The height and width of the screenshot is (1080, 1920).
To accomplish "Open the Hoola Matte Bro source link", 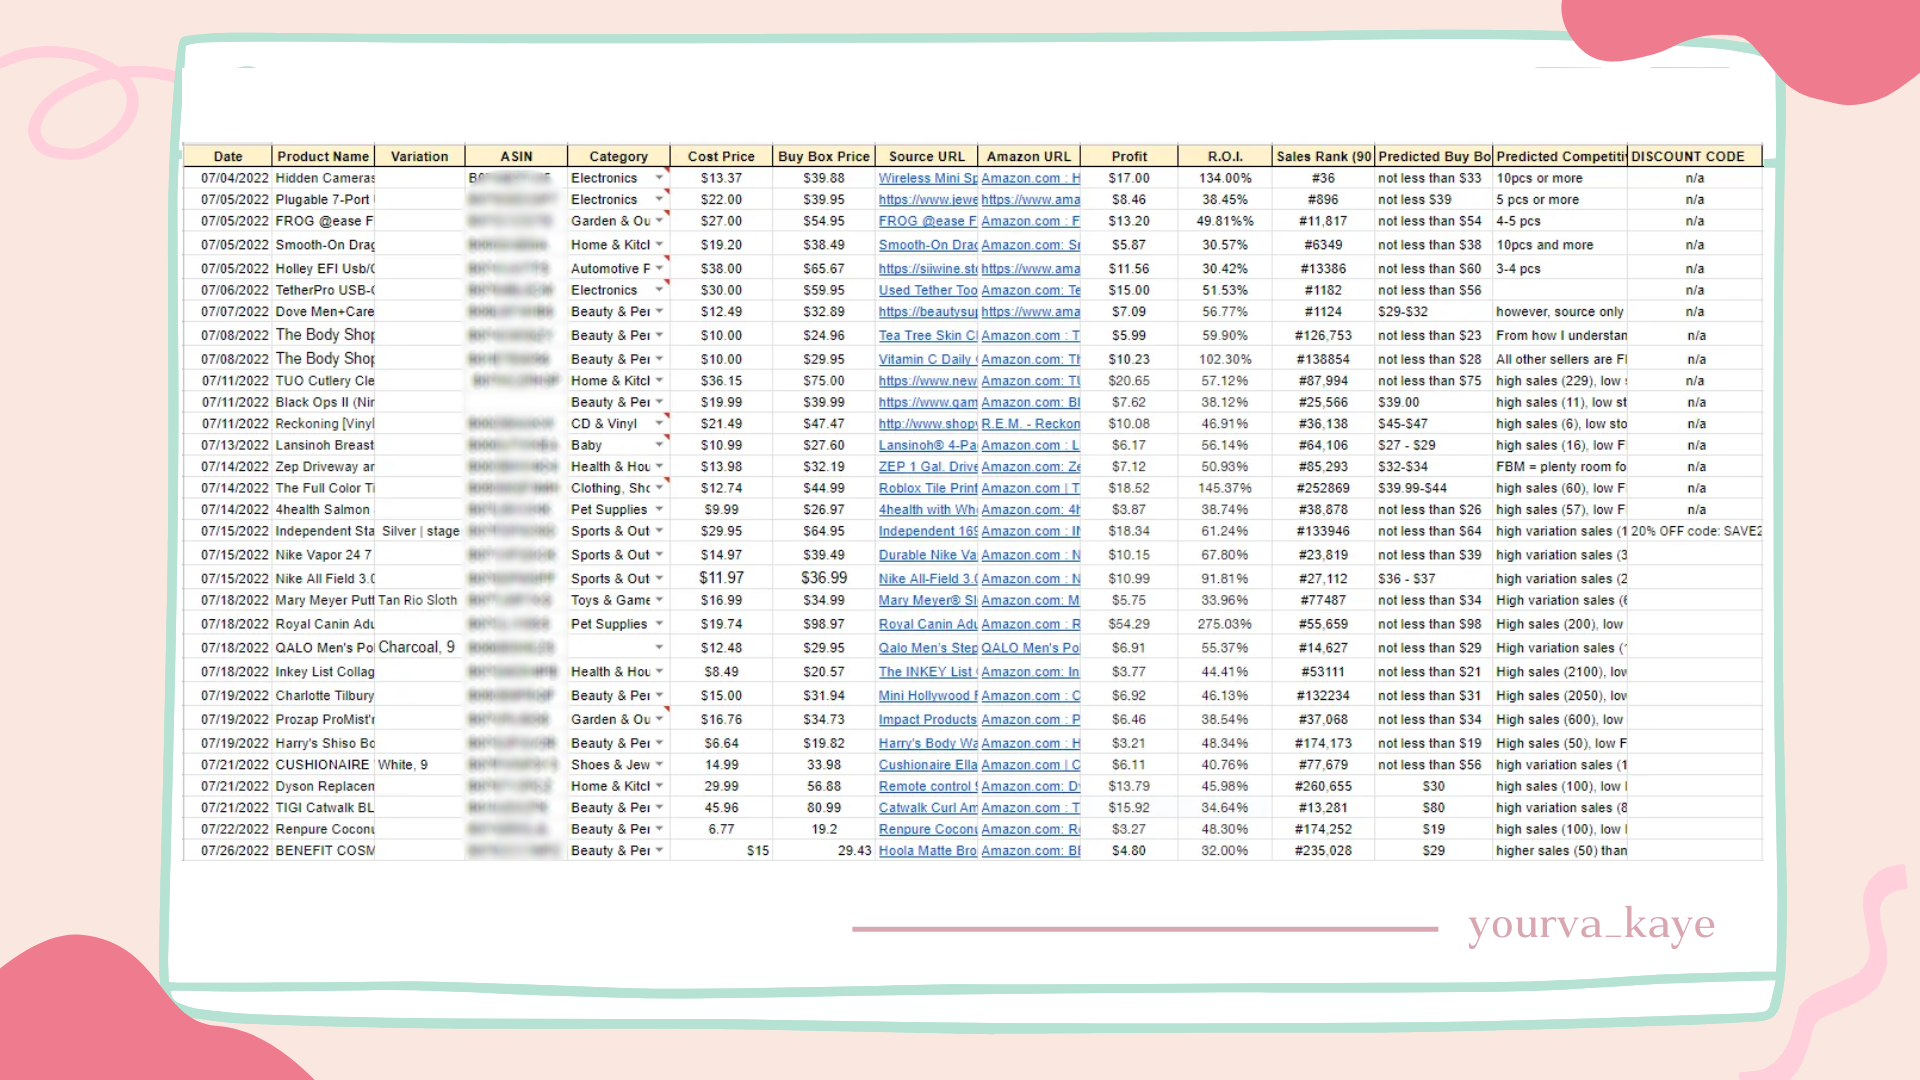I will [x=928, y=851].
